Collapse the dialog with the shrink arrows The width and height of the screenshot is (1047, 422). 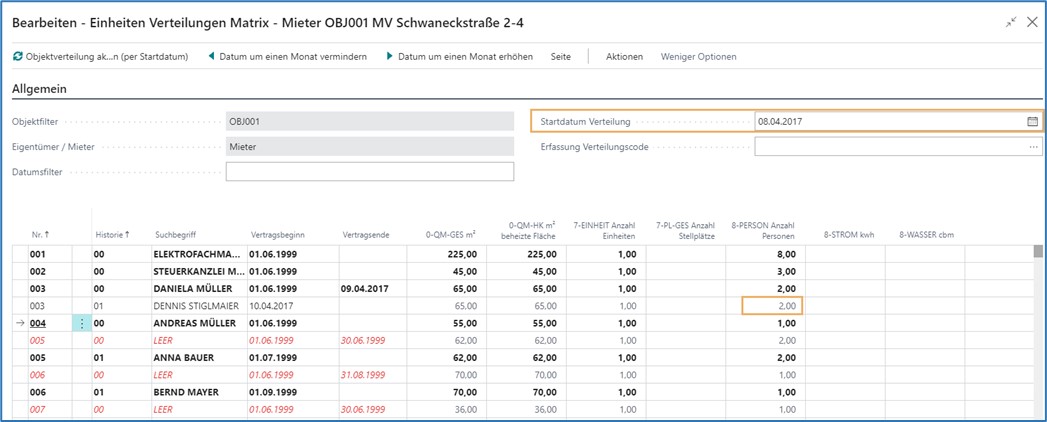1010,23
